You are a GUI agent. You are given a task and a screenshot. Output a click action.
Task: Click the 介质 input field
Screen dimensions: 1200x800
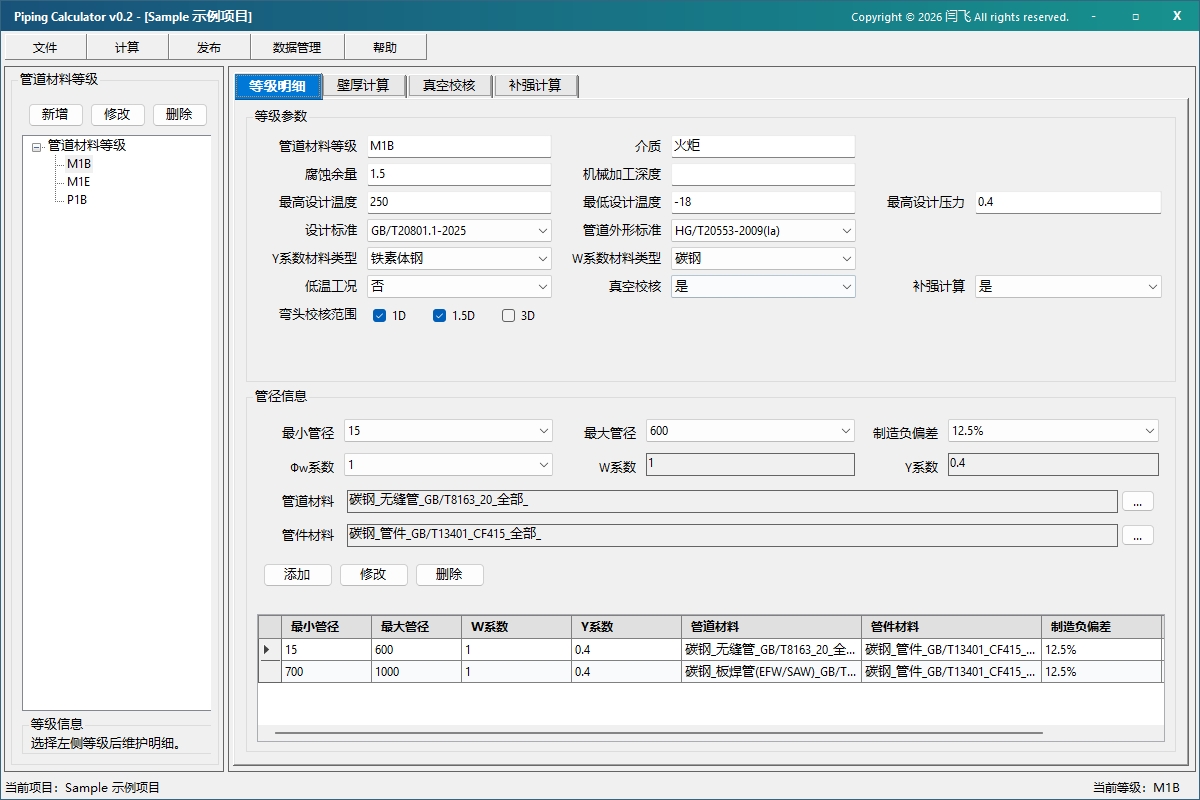[763, 146]
